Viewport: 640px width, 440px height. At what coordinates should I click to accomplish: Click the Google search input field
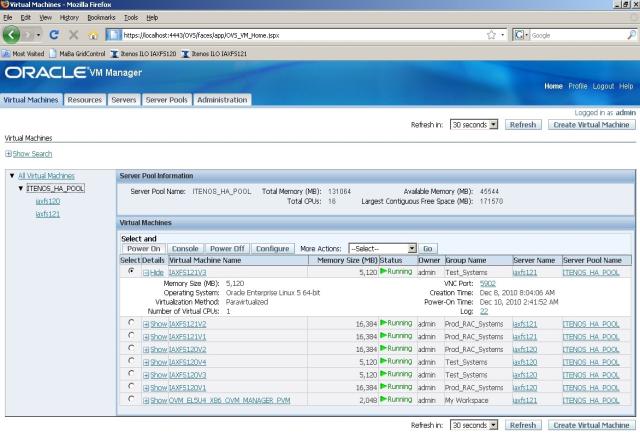(x=578, y=36)
